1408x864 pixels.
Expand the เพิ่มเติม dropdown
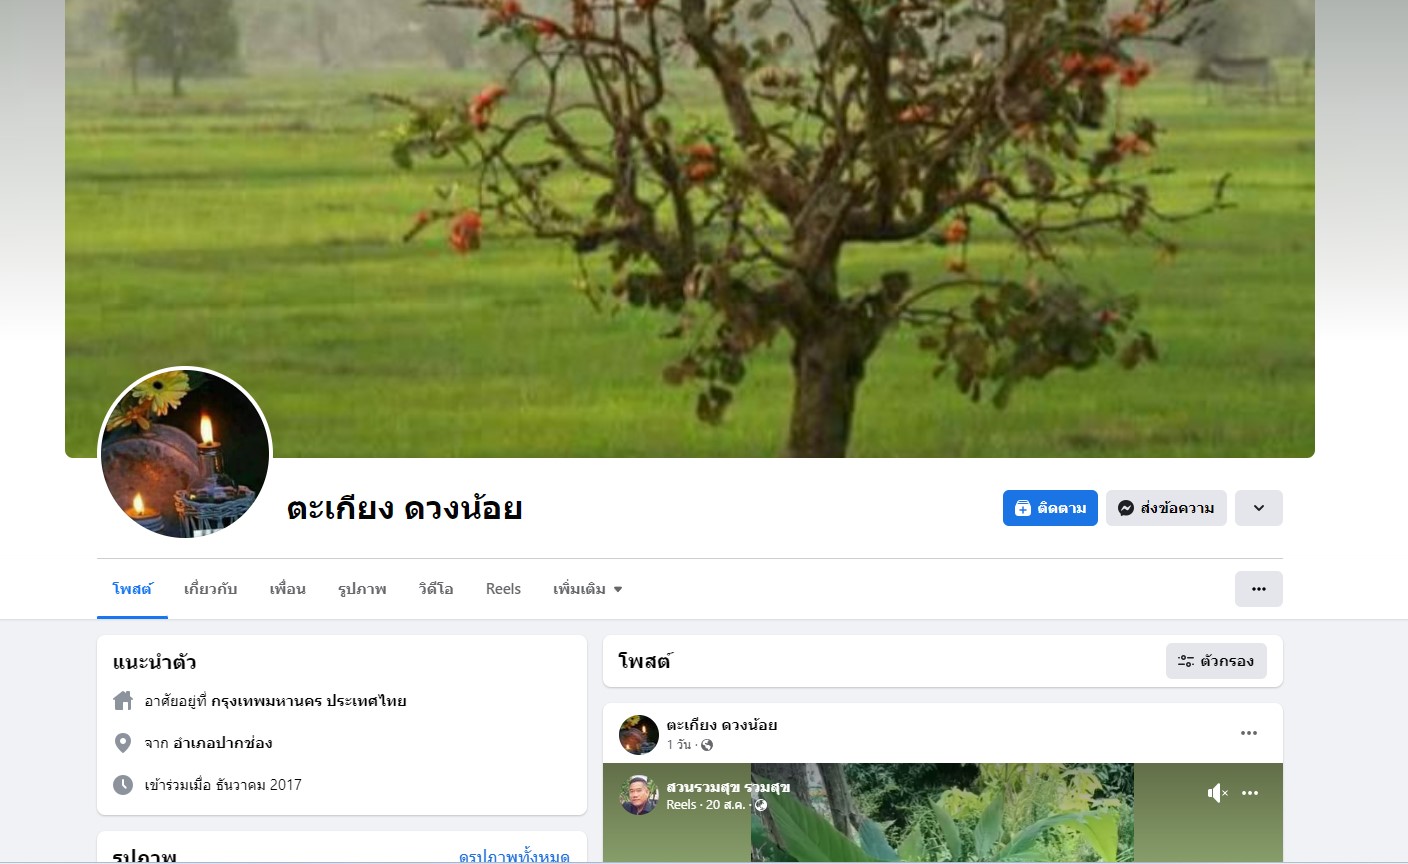pos(588,589)
